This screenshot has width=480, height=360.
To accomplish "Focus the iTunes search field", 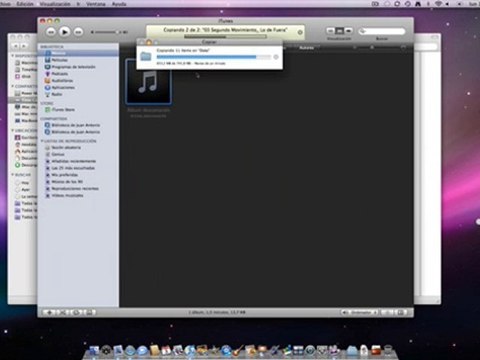I will pyautogui.click(x=382, y=31).
